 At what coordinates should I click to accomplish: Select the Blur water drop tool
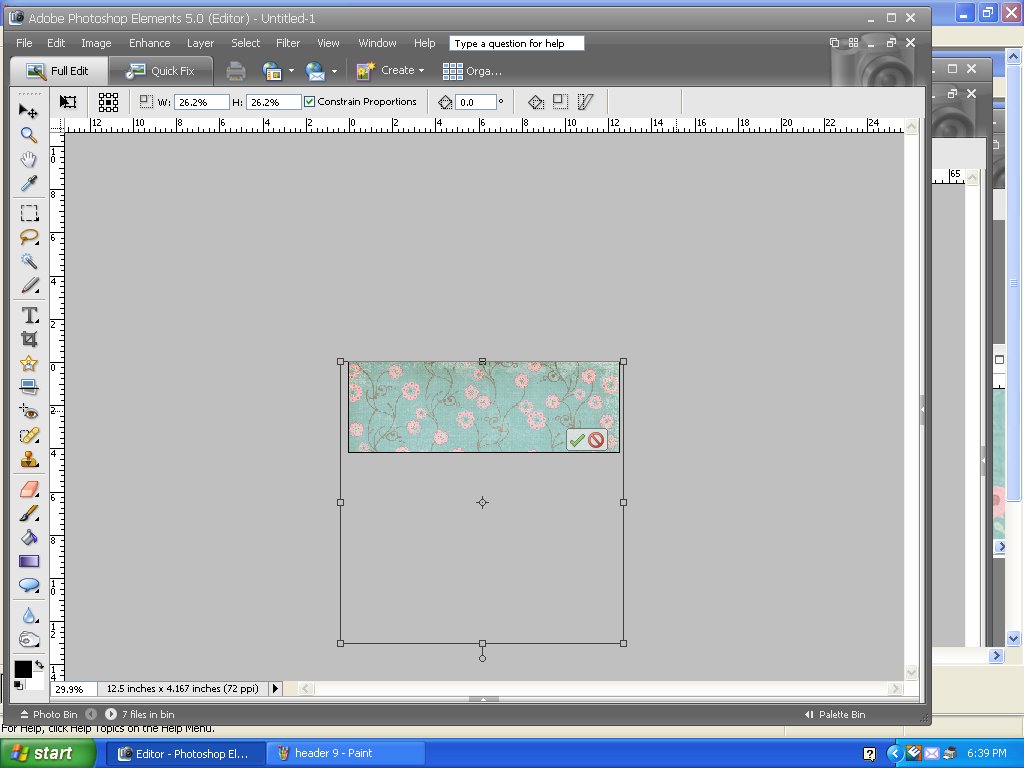pos(29,615)
